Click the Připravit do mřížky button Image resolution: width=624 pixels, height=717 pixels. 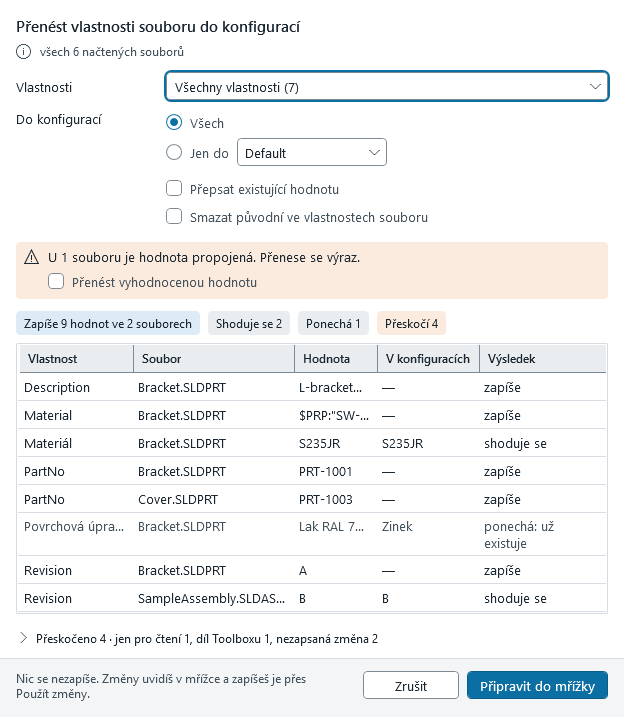coord(538,685)
